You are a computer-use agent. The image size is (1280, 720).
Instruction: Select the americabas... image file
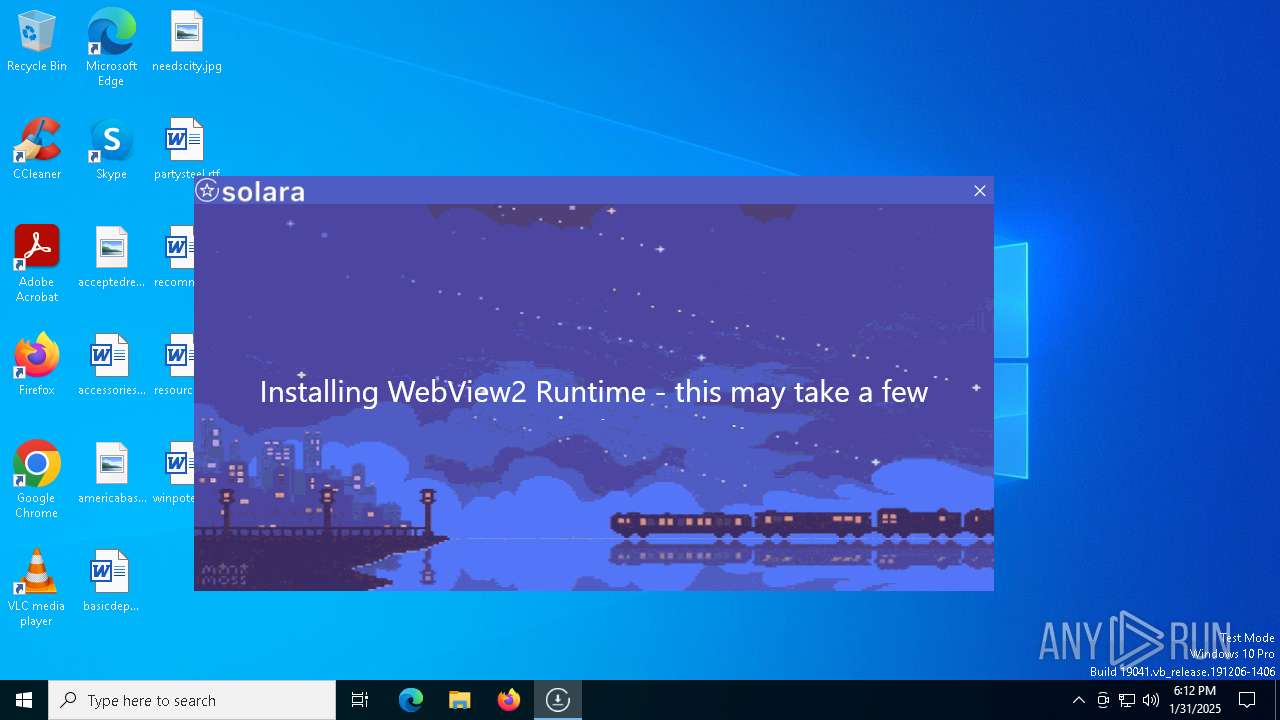click(x=111, y=473)
